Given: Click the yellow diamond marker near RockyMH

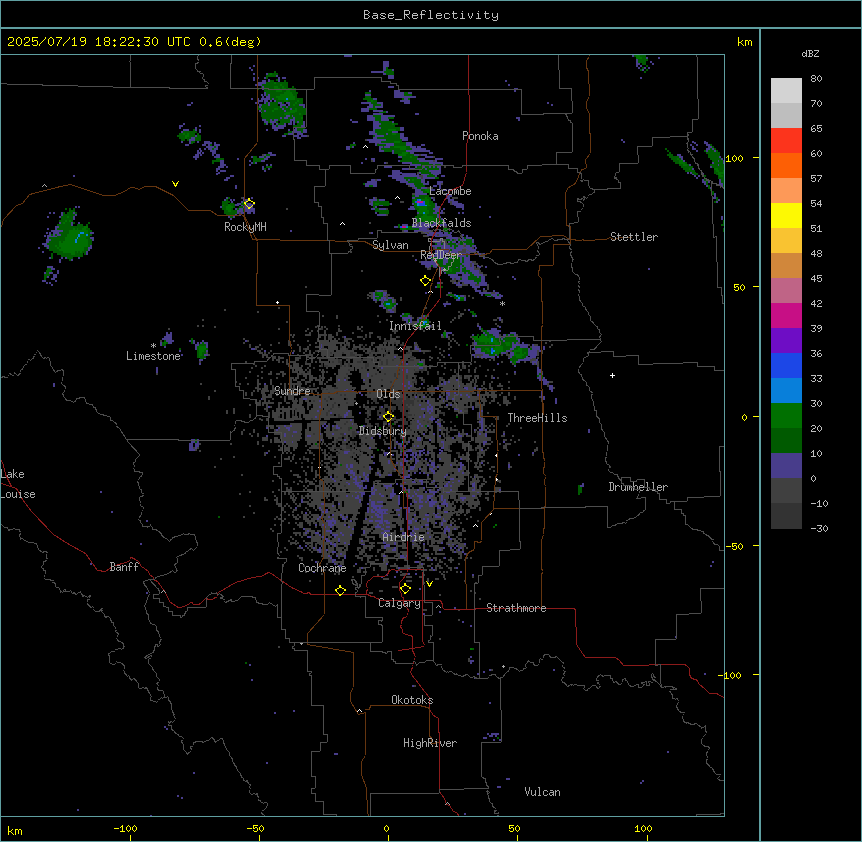Looking at the screenshot, I should 249,204.
